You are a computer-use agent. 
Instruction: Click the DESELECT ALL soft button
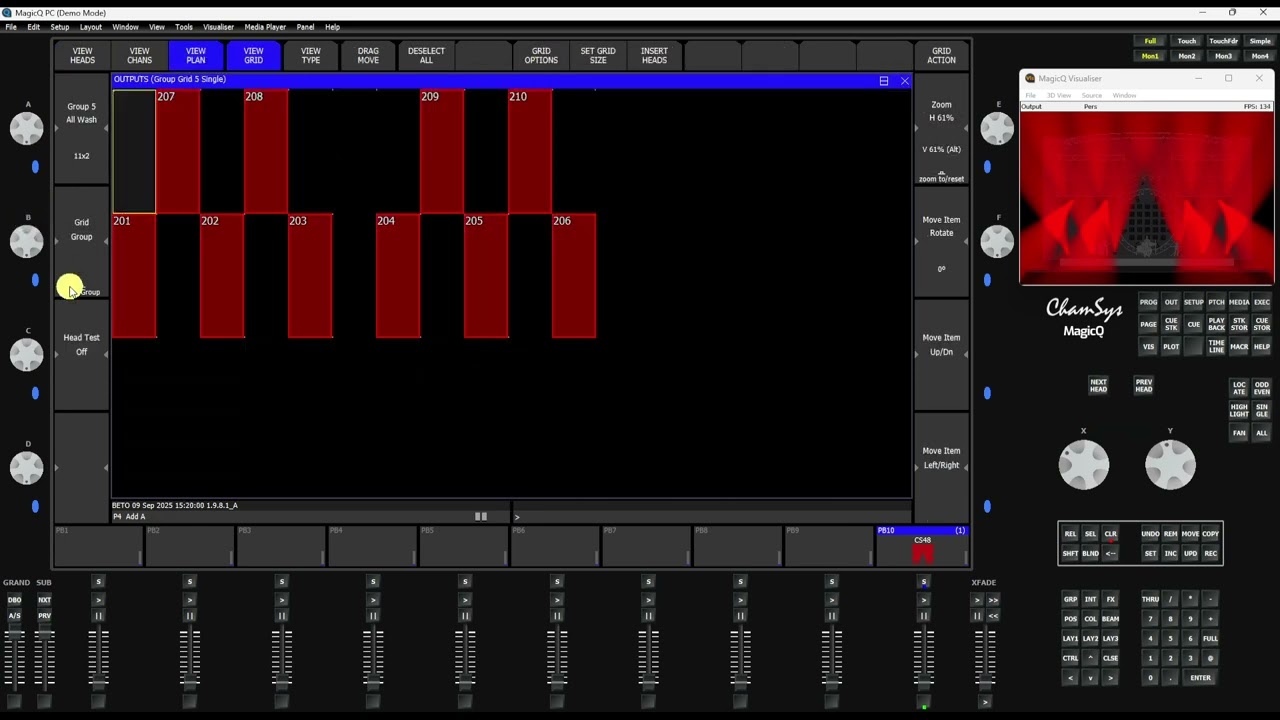pos(426,56)
